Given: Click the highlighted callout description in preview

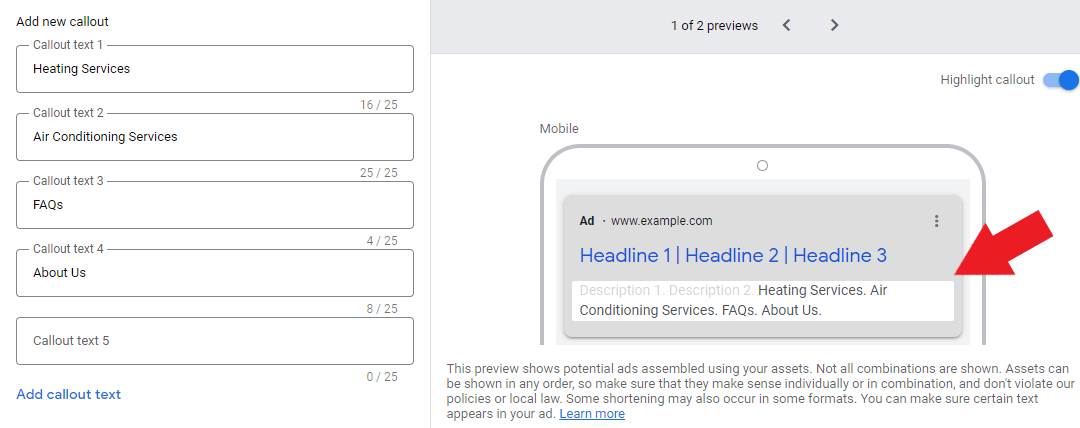Looking at the screenshot, I should pyautogui.click(x=762, y=300).
